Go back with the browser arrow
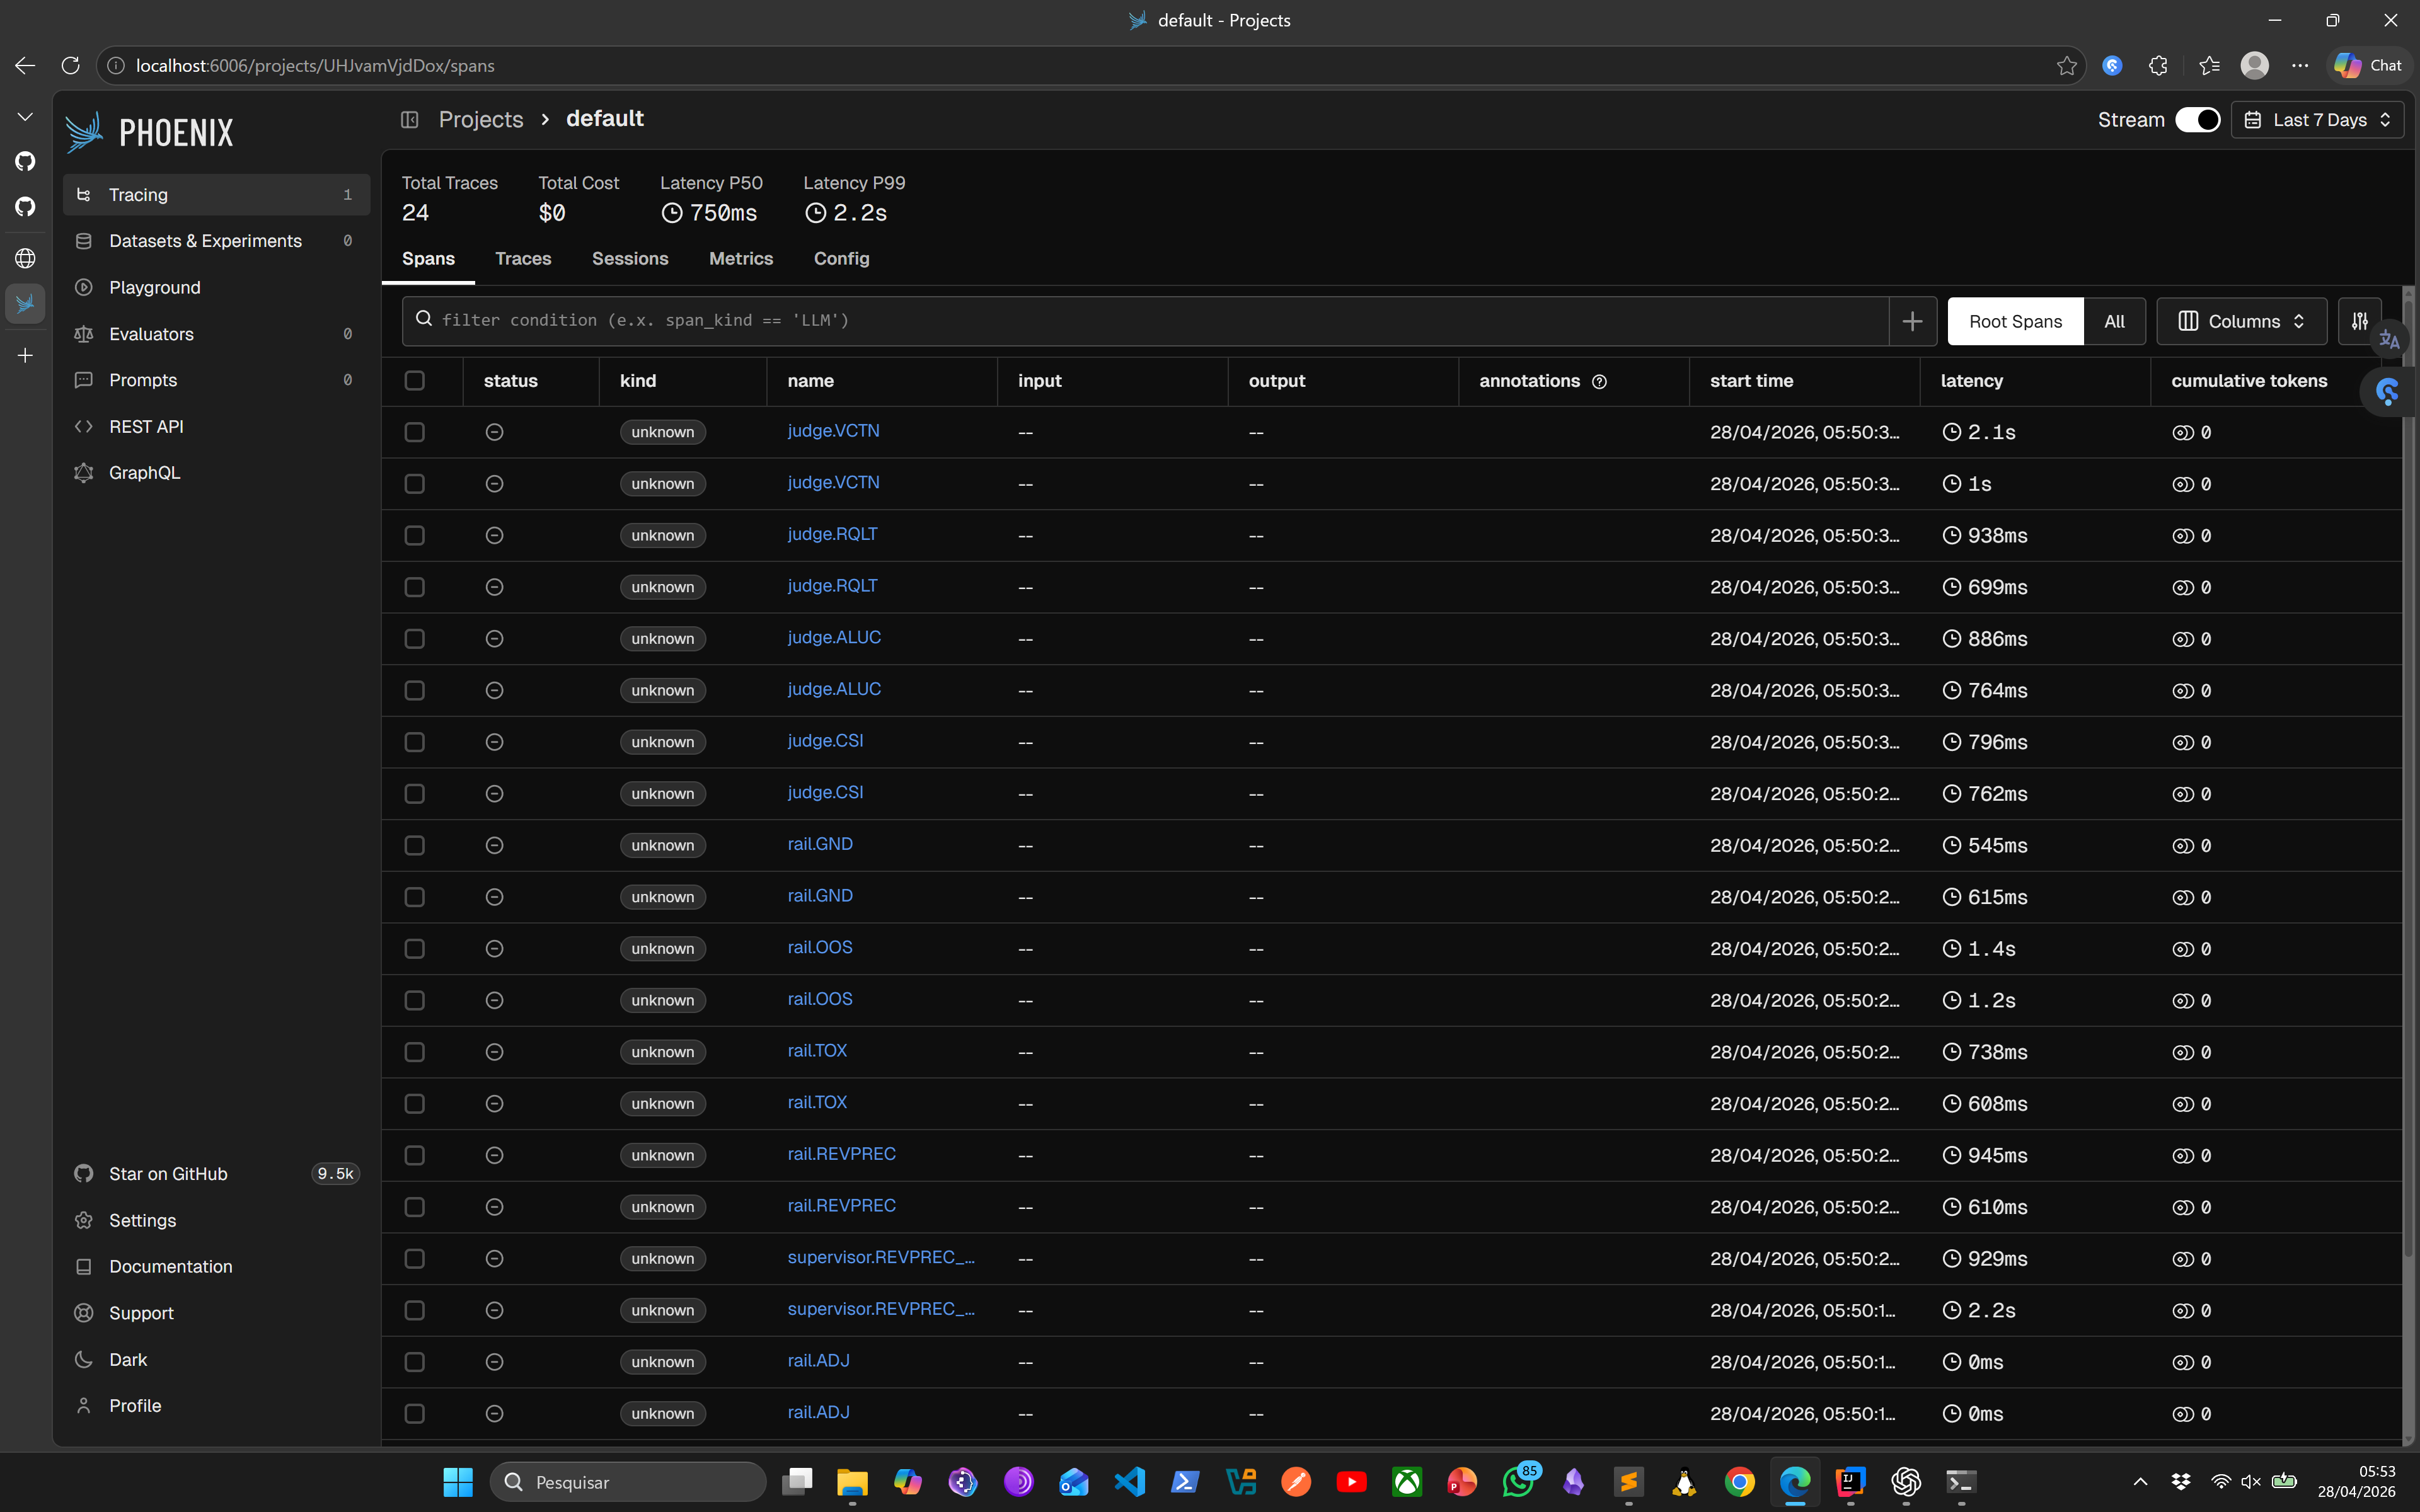Image resolution: width=2420 pixels, height=1512 pixels. [25, 65]
